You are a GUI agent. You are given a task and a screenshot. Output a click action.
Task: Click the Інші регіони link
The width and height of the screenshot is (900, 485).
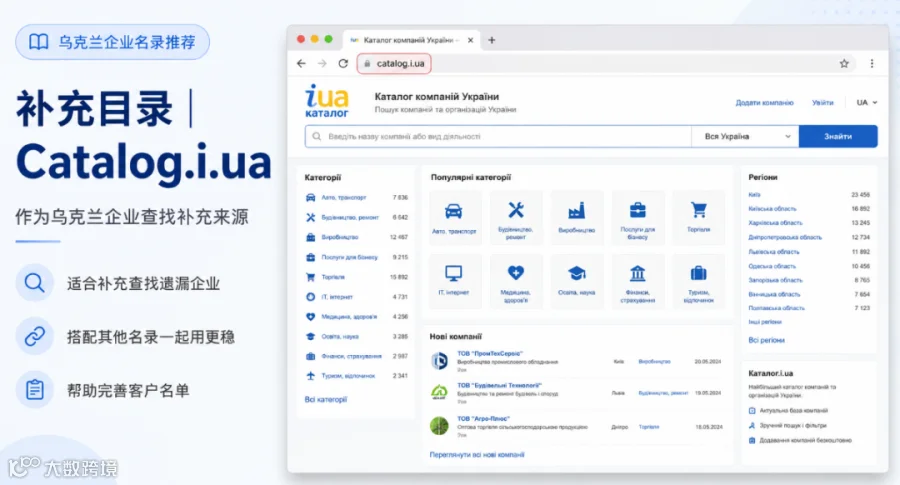(x=765, y=322)
